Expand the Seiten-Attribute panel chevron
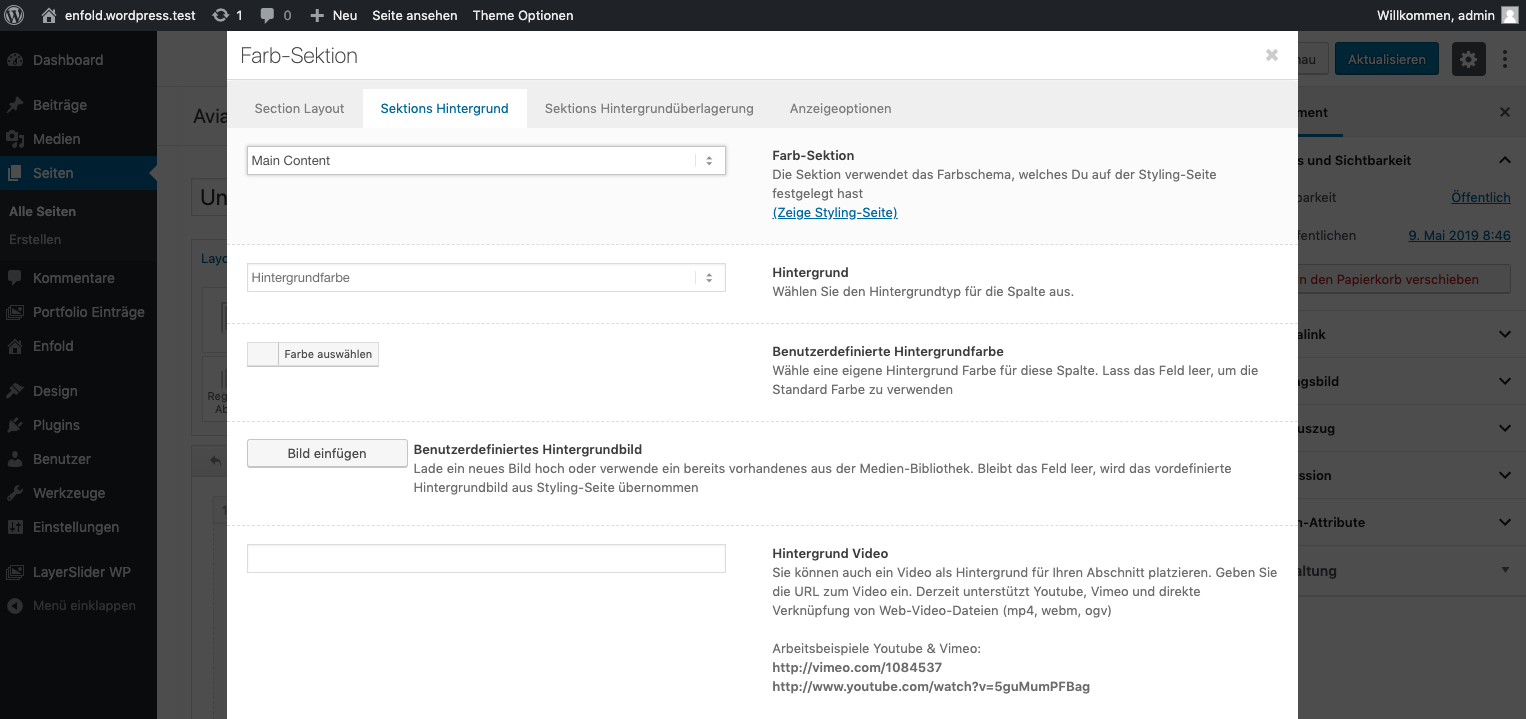The image size is (1526, 719). [1505, 522]
